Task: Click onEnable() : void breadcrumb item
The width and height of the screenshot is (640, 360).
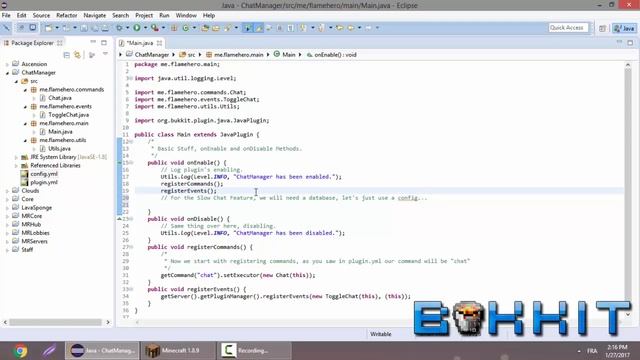Action: coord(335,55)
